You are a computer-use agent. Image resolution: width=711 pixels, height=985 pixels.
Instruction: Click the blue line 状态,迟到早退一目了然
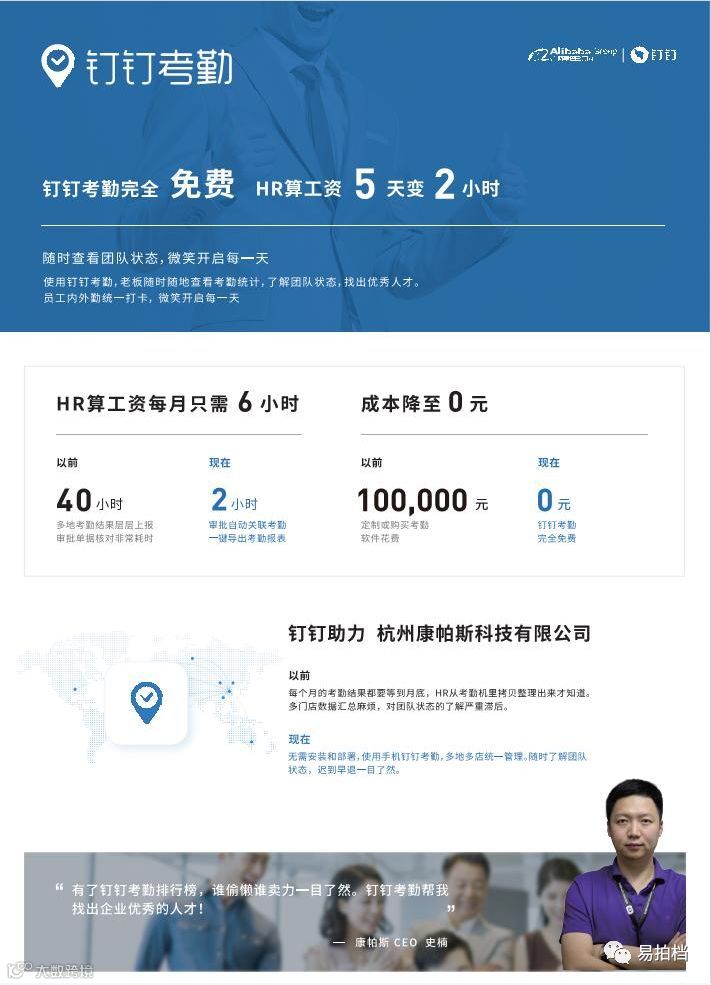coord(344,770)
